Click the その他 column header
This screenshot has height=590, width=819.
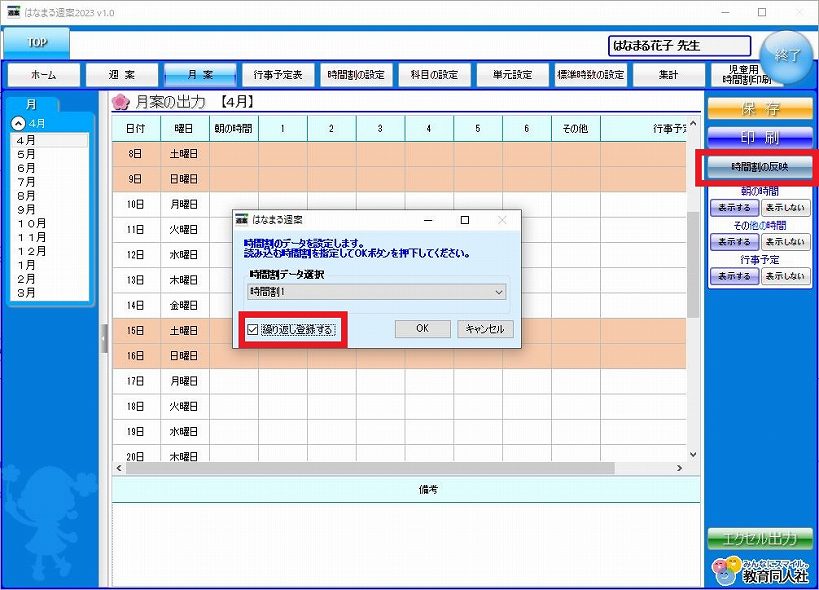coord(576,128)
